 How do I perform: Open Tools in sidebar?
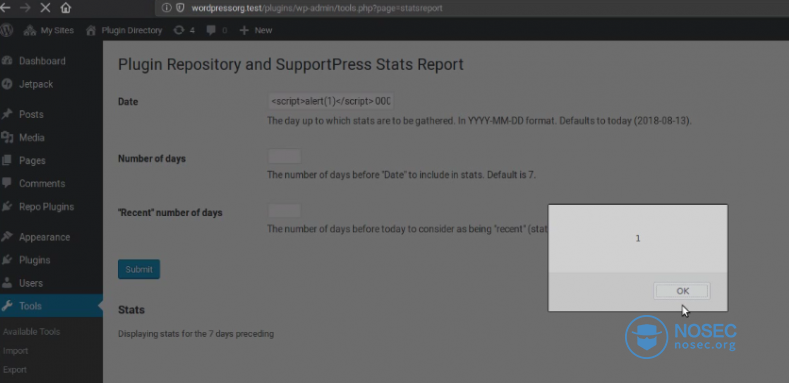pos(51,306)
